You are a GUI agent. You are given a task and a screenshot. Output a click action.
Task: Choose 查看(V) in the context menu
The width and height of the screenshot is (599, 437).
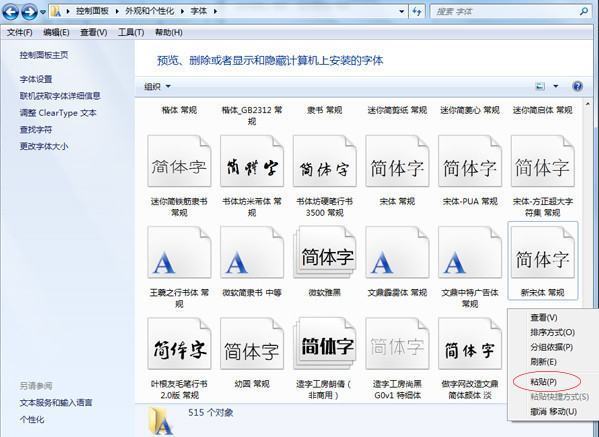544,317
